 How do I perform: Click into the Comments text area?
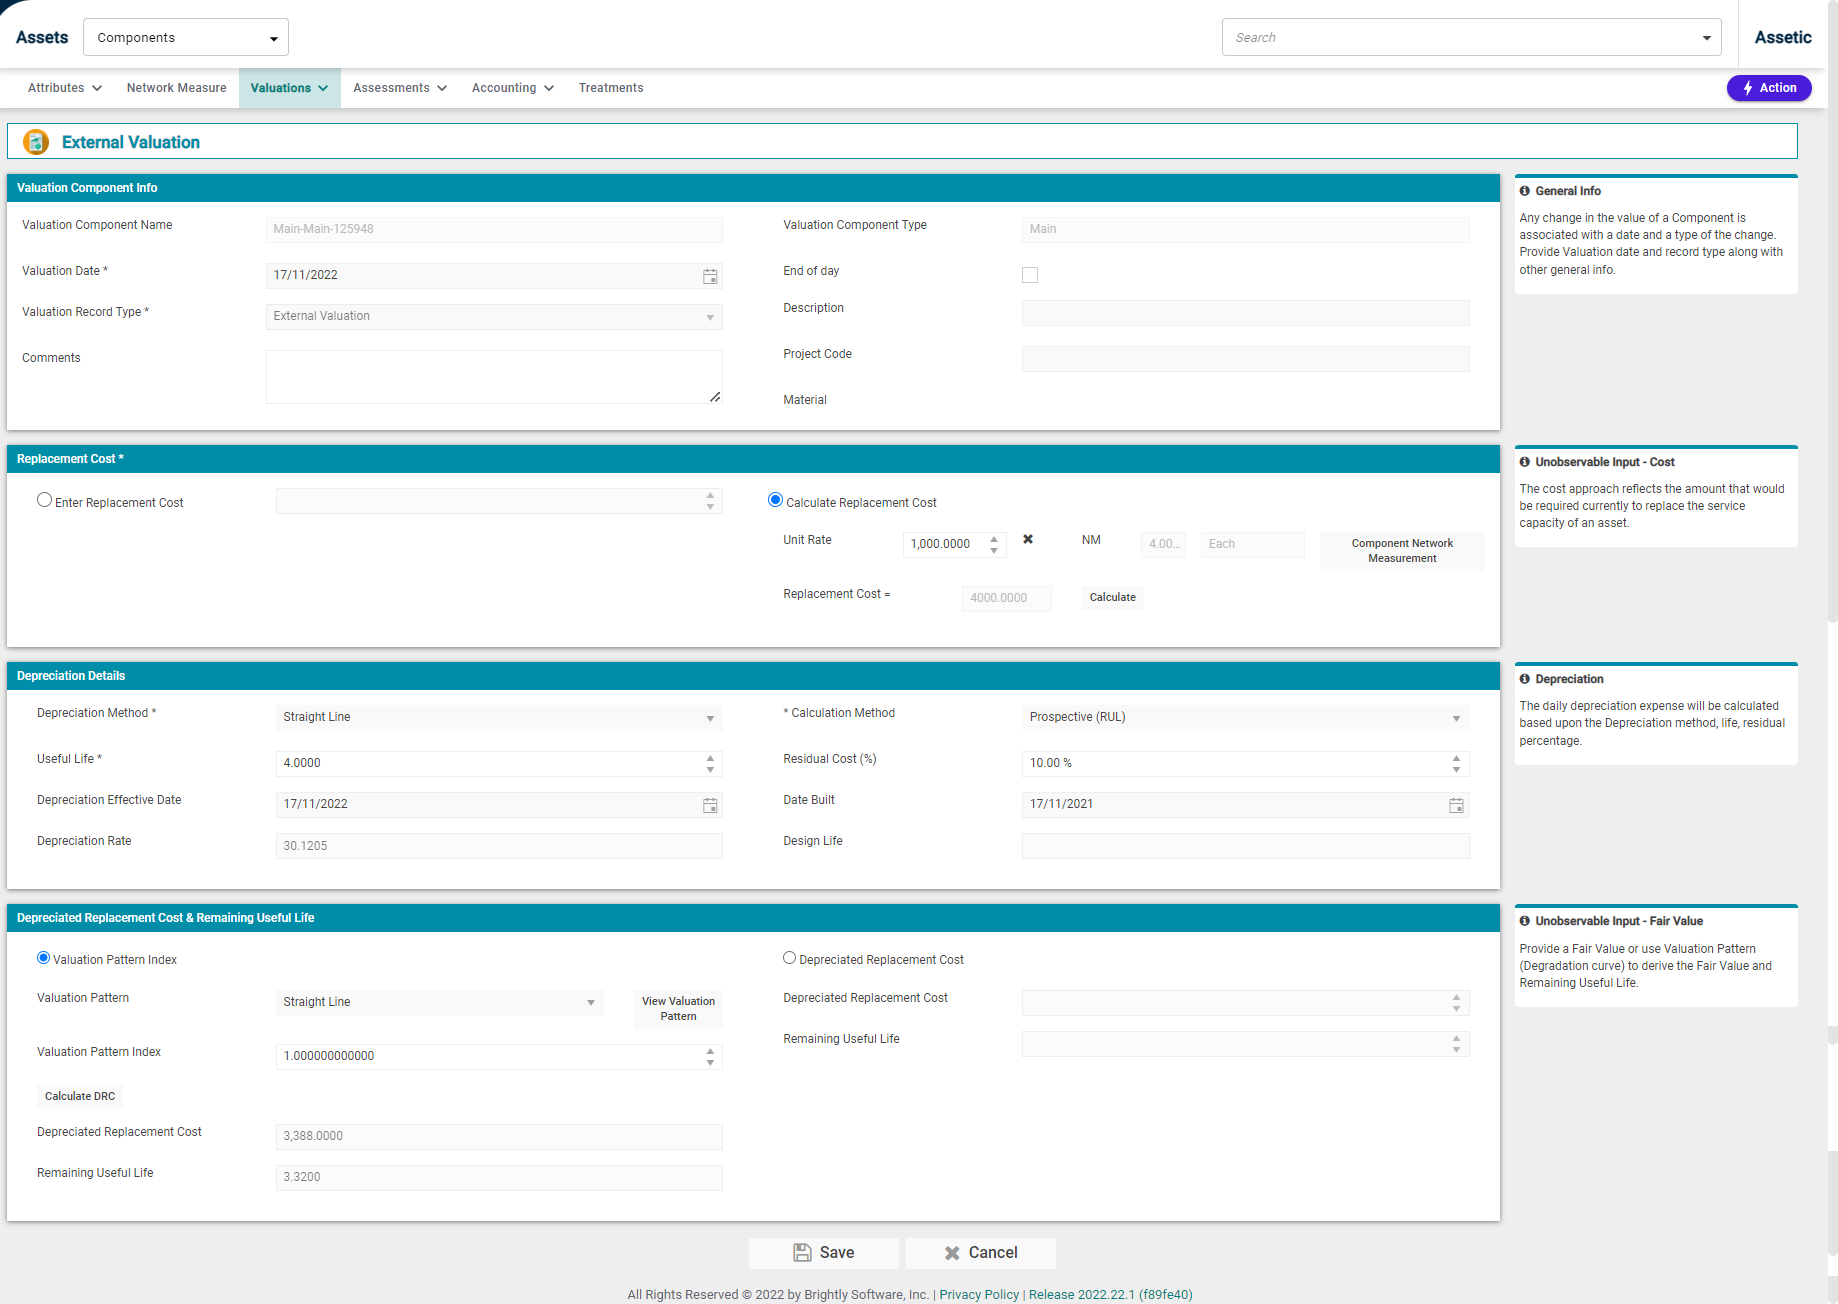tap(493, 377)
